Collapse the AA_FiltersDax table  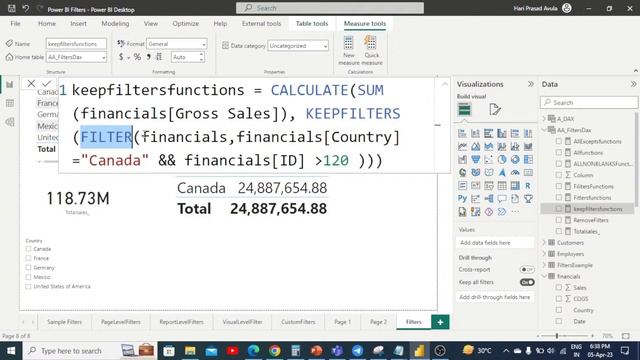[544, 130]
